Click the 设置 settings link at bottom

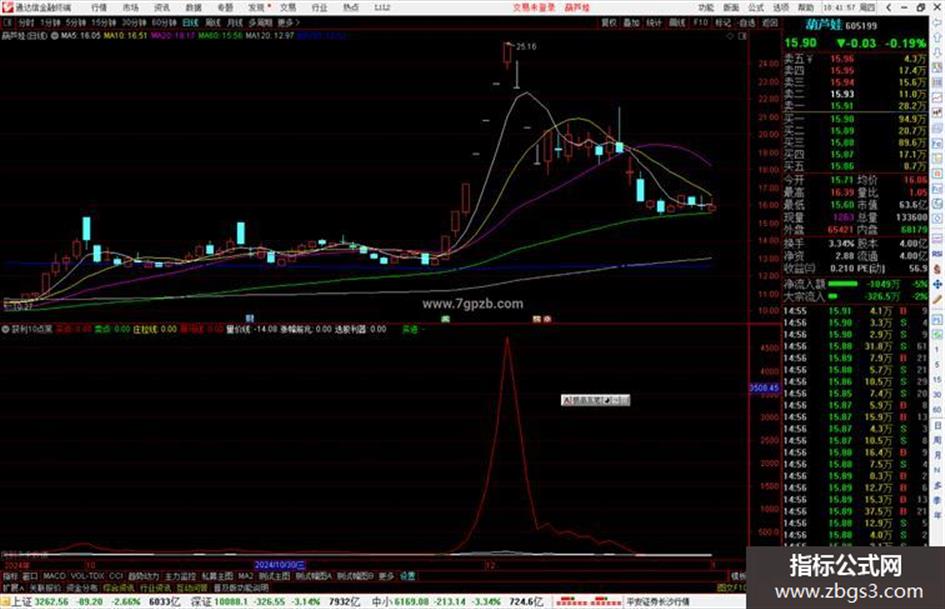click(407, 576)
